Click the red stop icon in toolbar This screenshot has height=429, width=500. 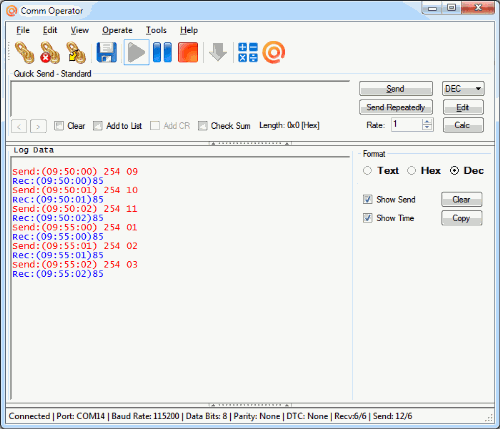[x=188, y=52]
